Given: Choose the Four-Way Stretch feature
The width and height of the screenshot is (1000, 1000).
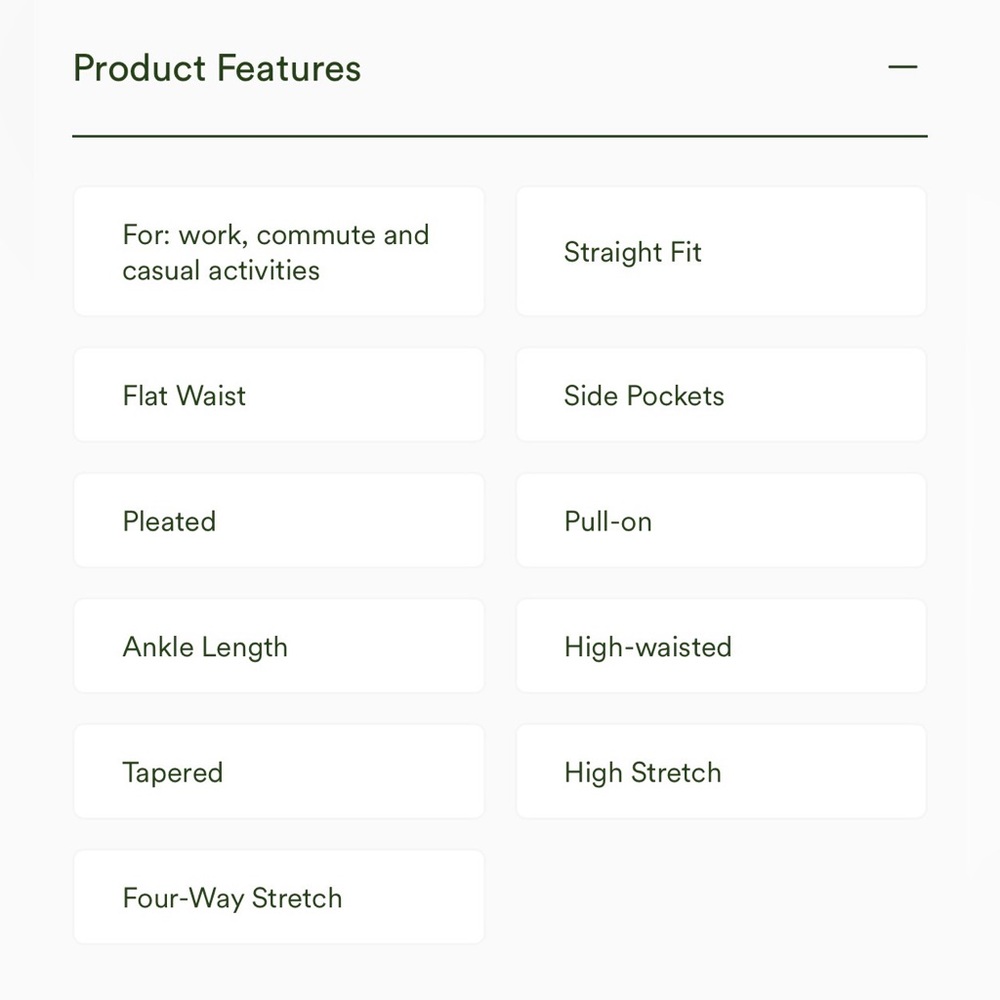Looking at the screenshot, I should [x=279, y=898].
